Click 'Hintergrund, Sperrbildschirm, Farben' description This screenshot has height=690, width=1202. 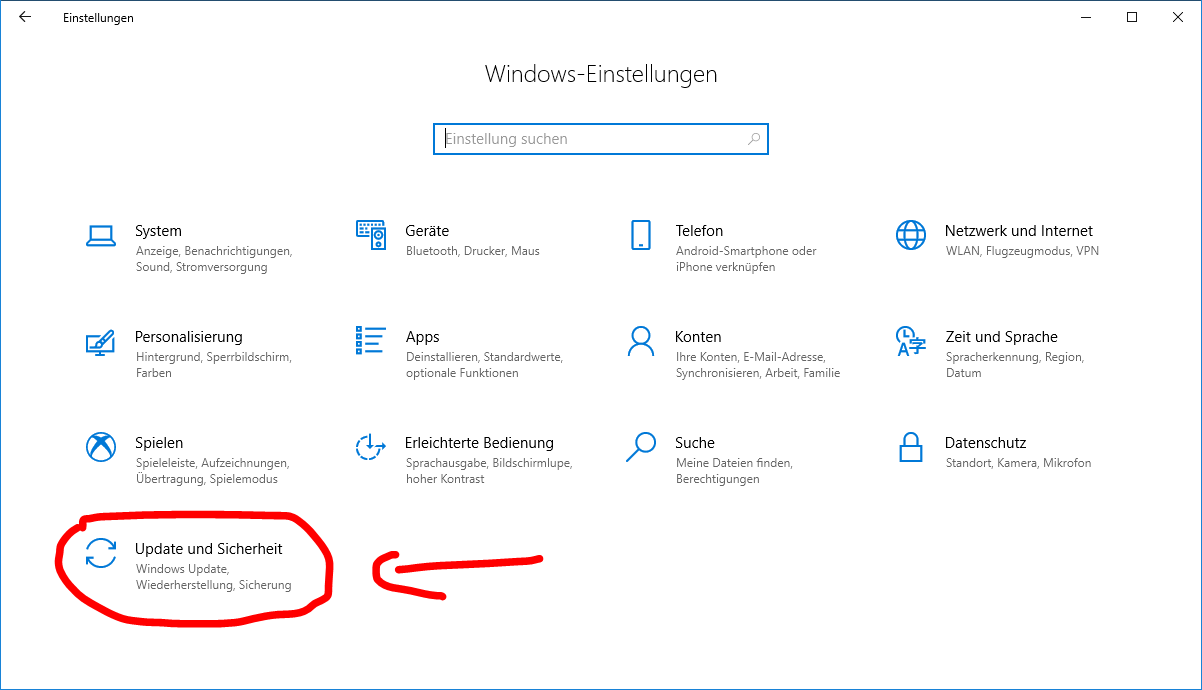(213, 365)
